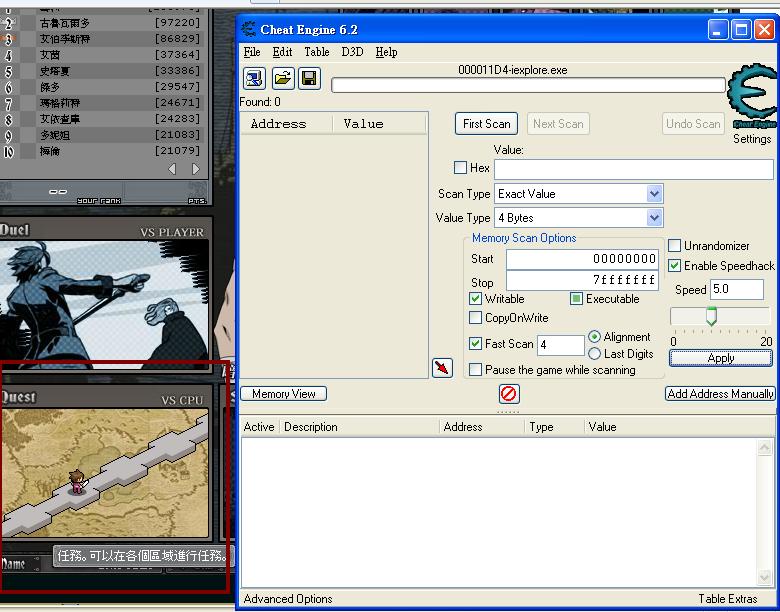Click the Active column header
The width and height of the screenshot is (780, 612).
[259, 427]
